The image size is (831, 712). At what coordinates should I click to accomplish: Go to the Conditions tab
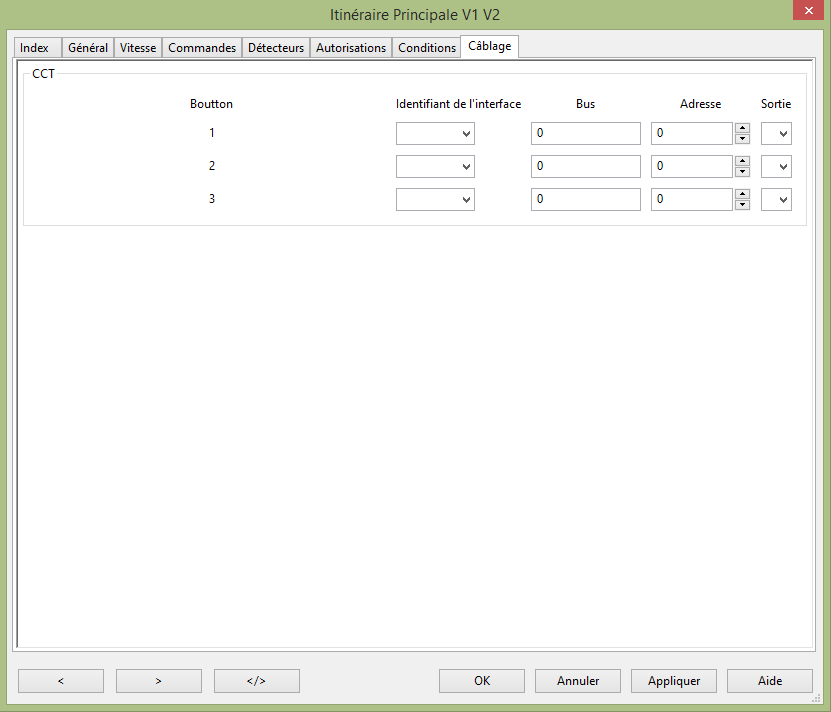427,48
